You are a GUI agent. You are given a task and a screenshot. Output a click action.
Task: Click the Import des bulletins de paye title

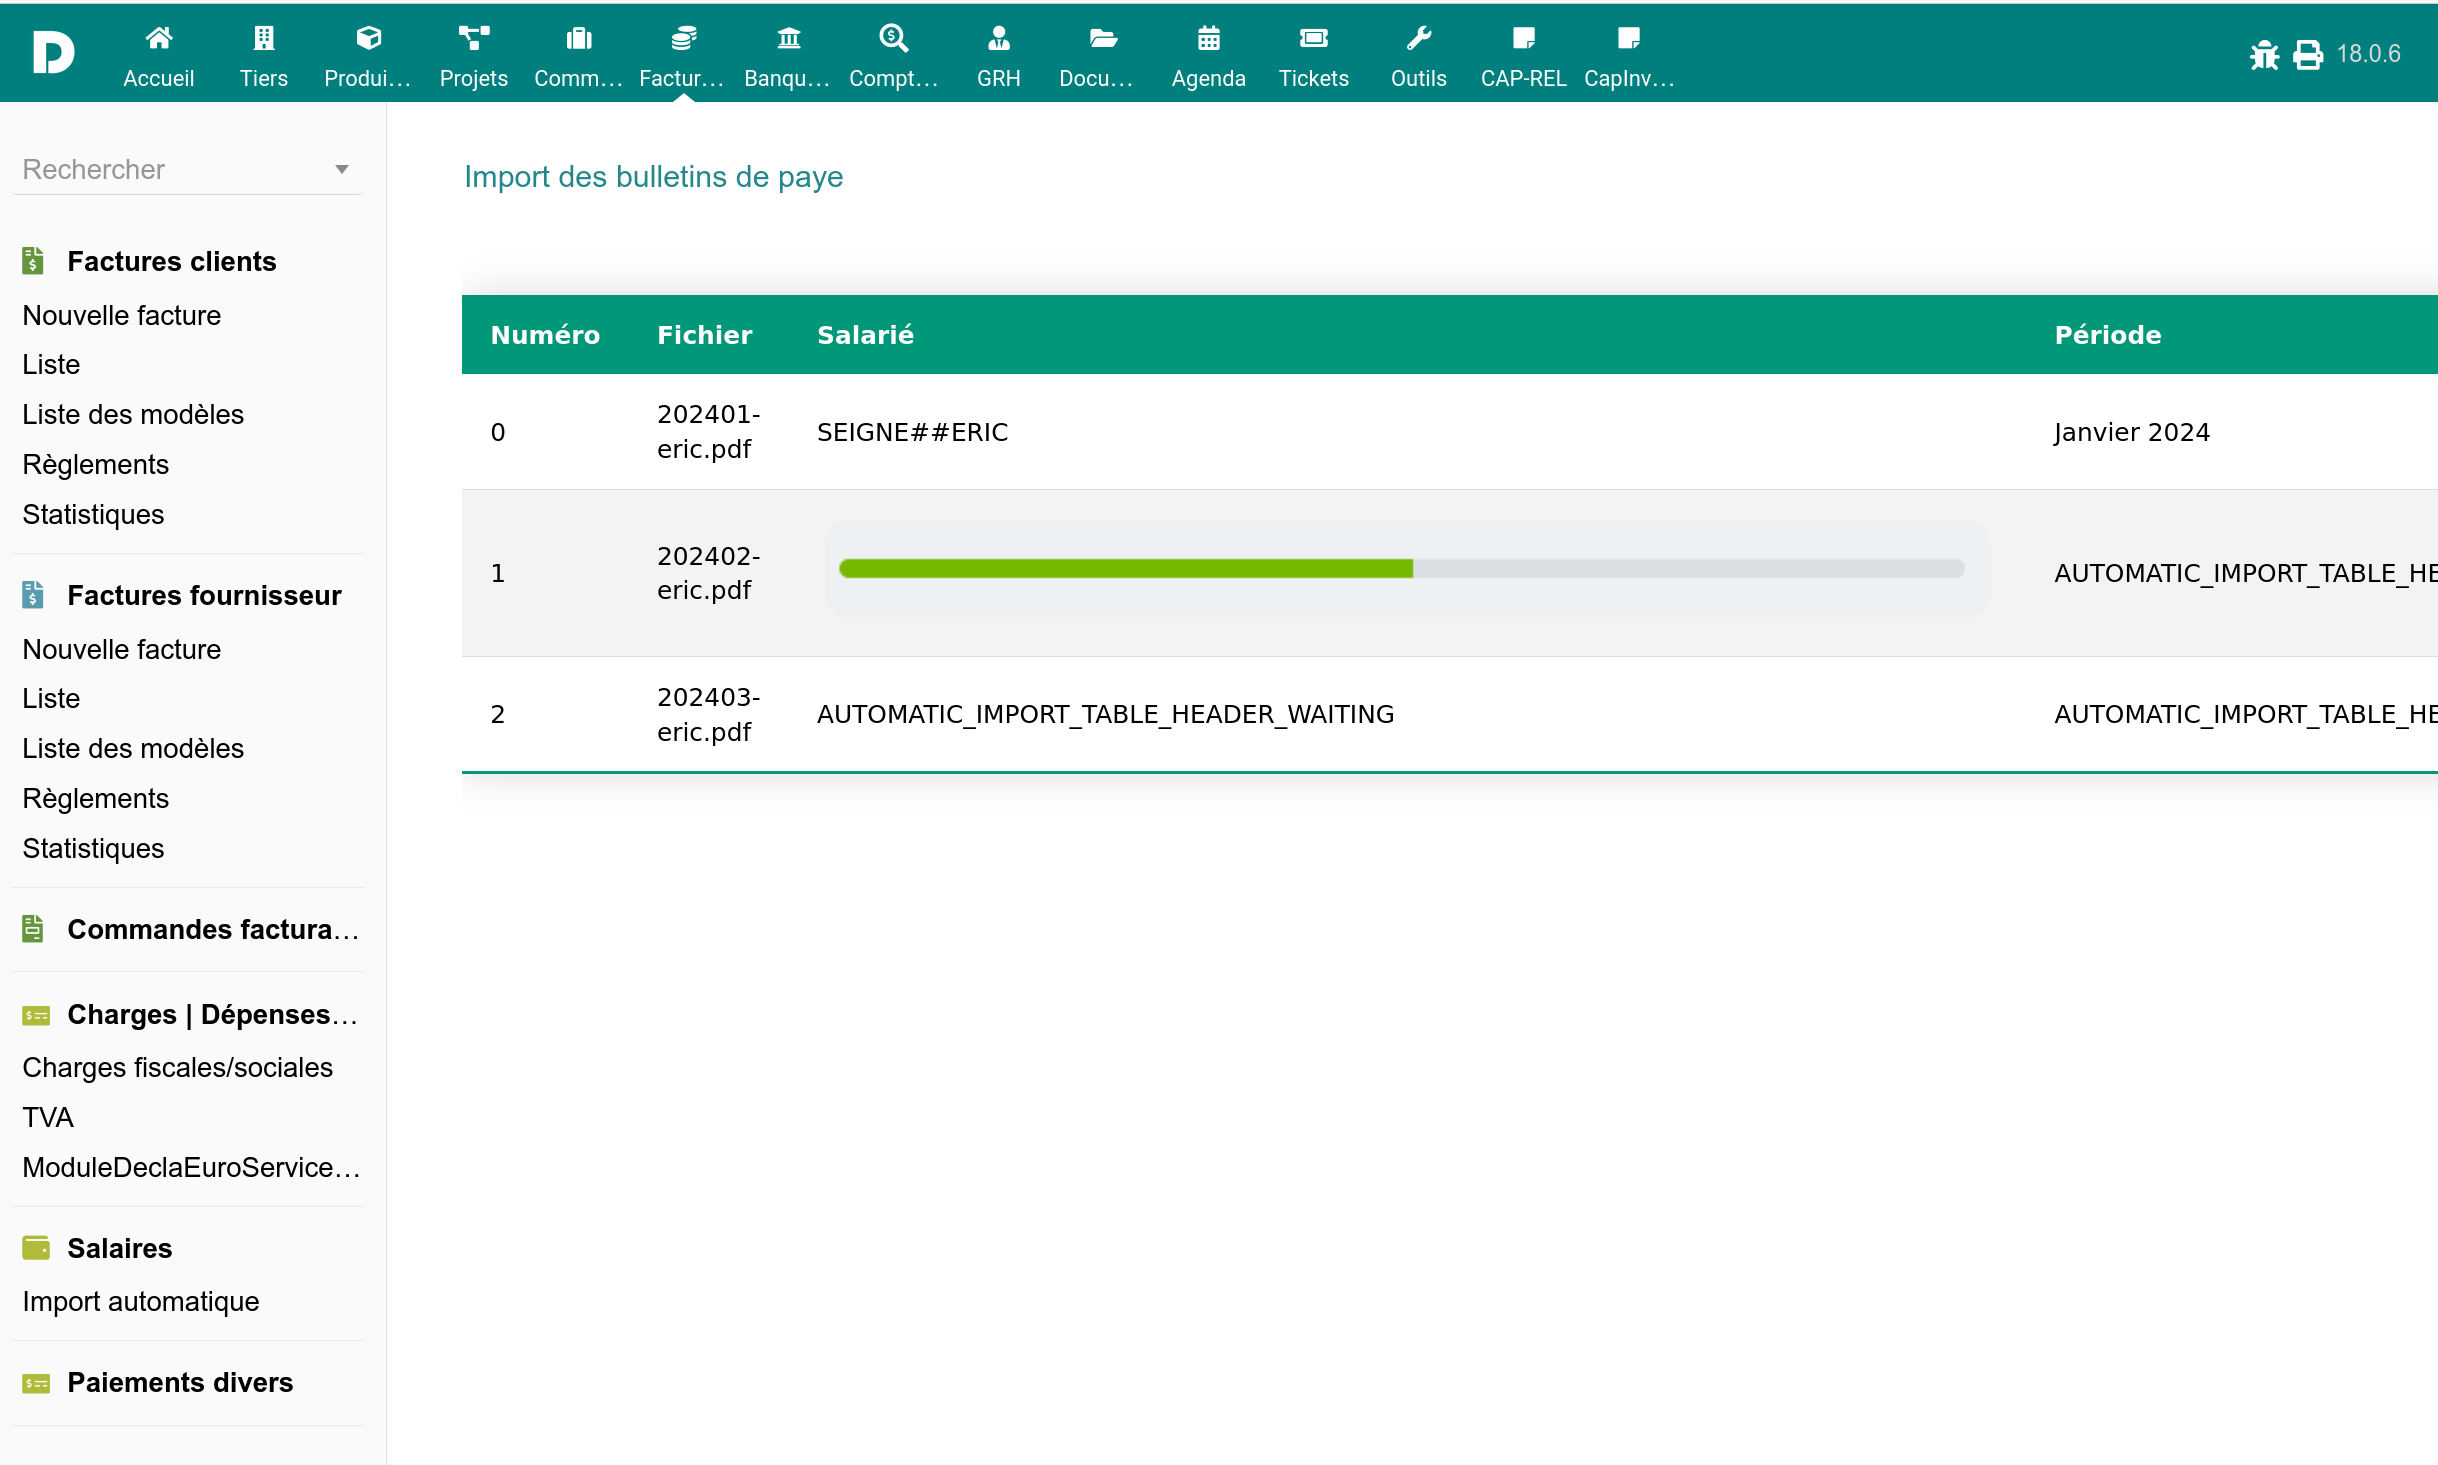tap(653, 177)
